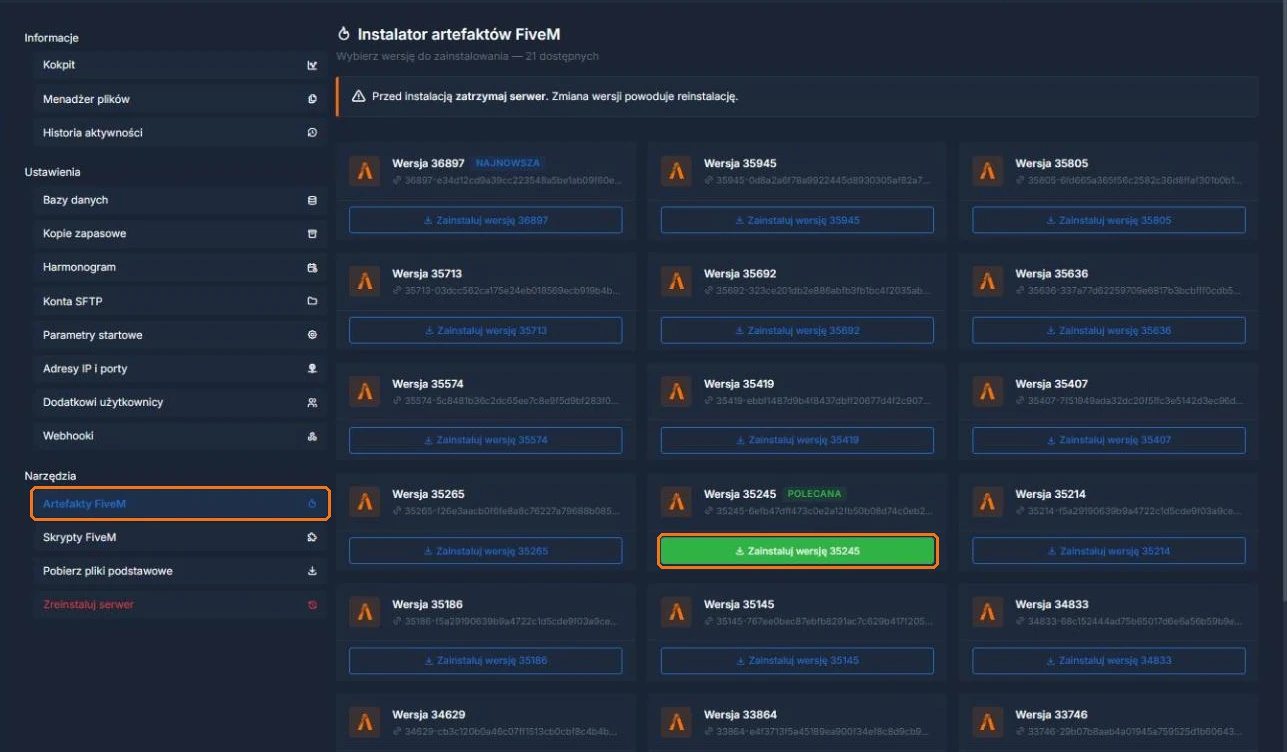Screen dimensions: 1287x752
Task: Click the users icon beside Dodatkowi użytkownicy
Action: [312, 403]
